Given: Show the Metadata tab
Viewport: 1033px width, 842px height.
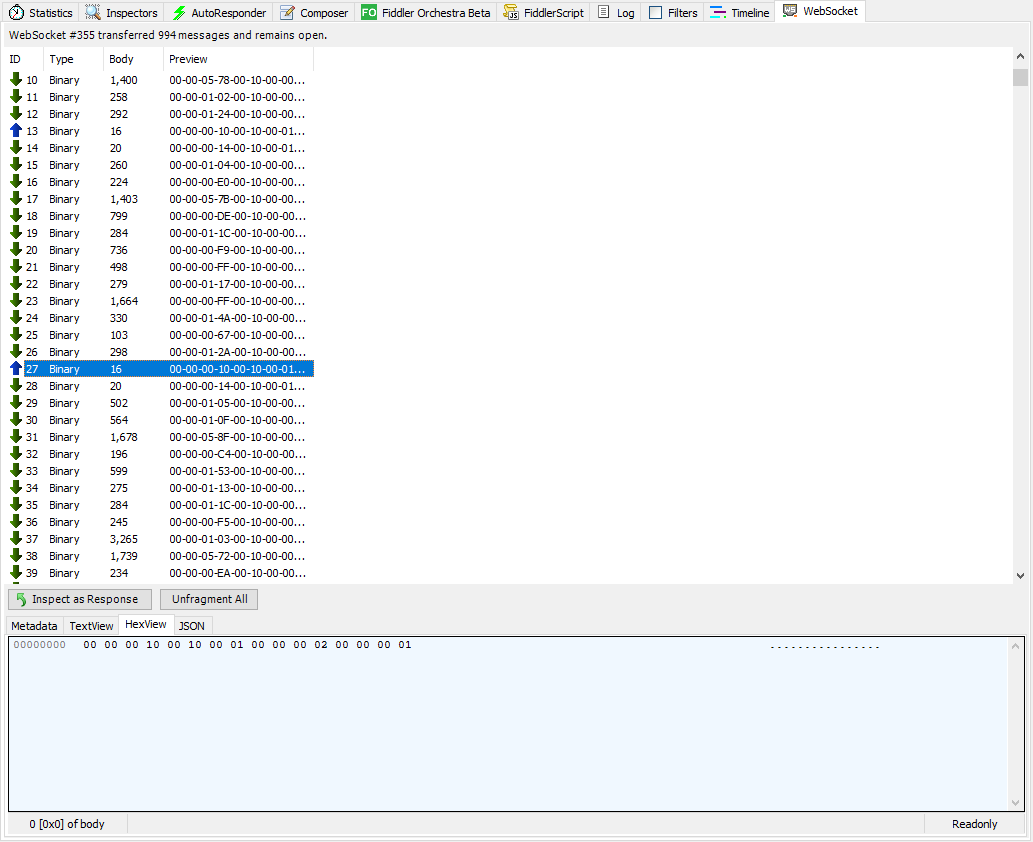Looking at the screenshot, I should (34, 626).
